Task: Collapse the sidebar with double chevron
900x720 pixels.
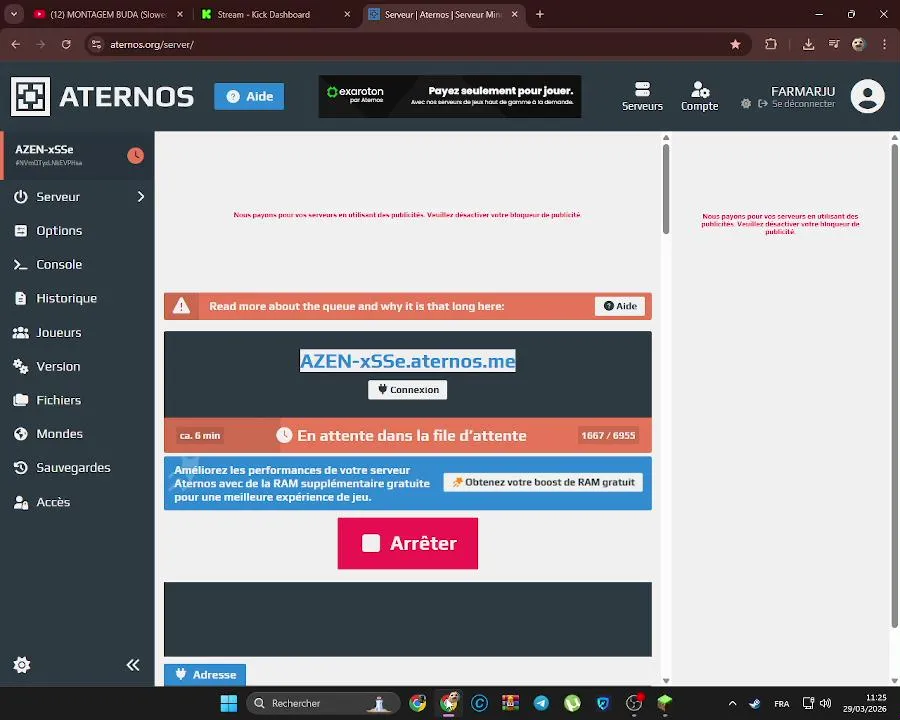Action: coord(133,665)
